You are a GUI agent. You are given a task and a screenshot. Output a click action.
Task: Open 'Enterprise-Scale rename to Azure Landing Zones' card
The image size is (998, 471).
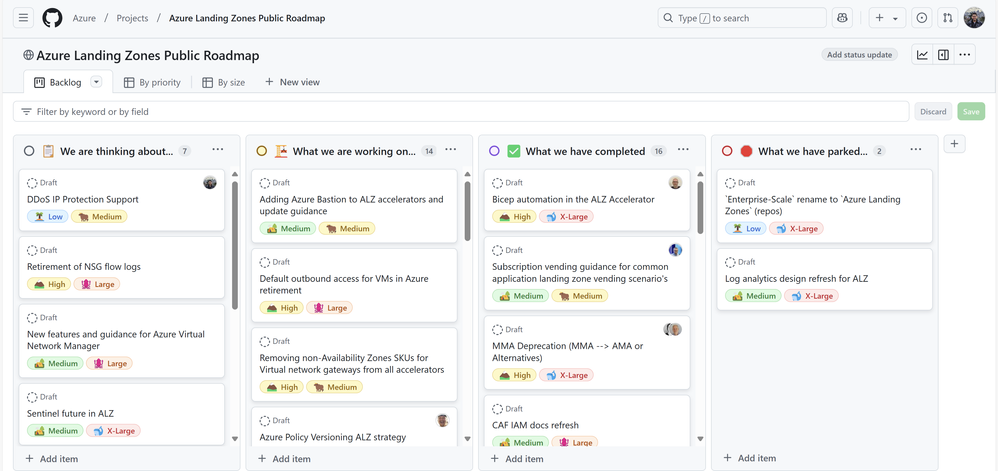(813, 205)
